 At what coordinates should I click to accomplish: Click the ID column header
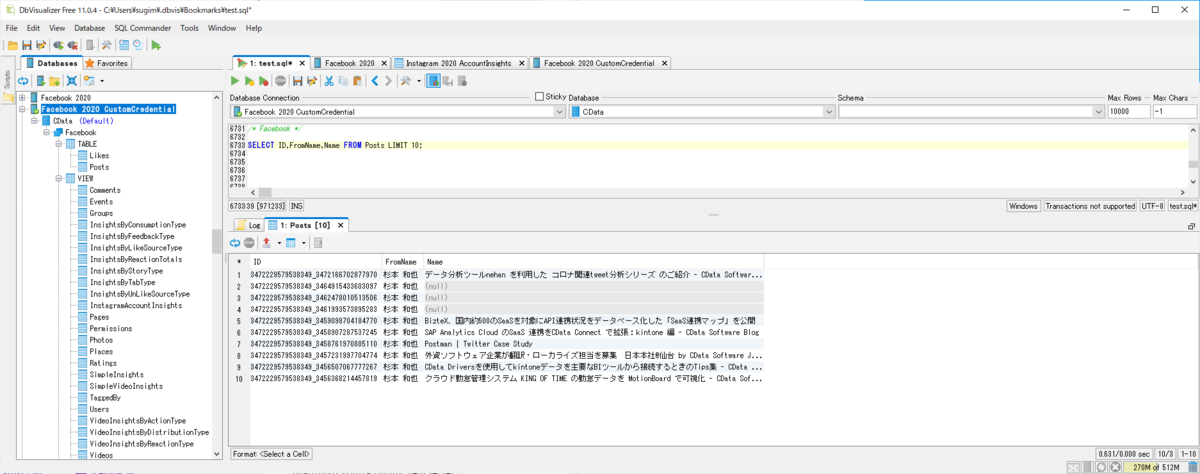[315, 261]
